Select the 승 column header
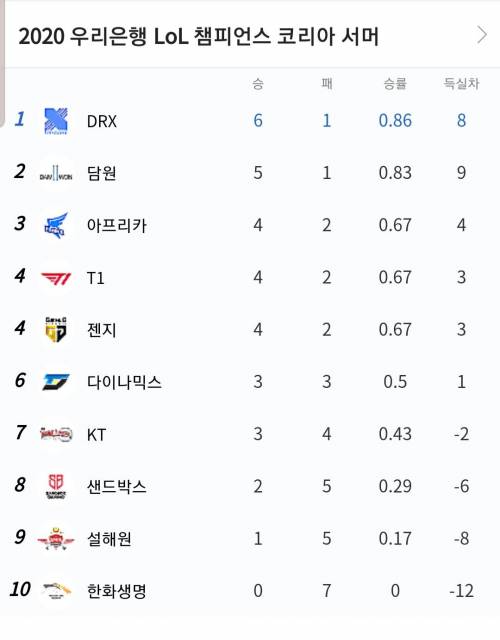 [x=258, y=84]
